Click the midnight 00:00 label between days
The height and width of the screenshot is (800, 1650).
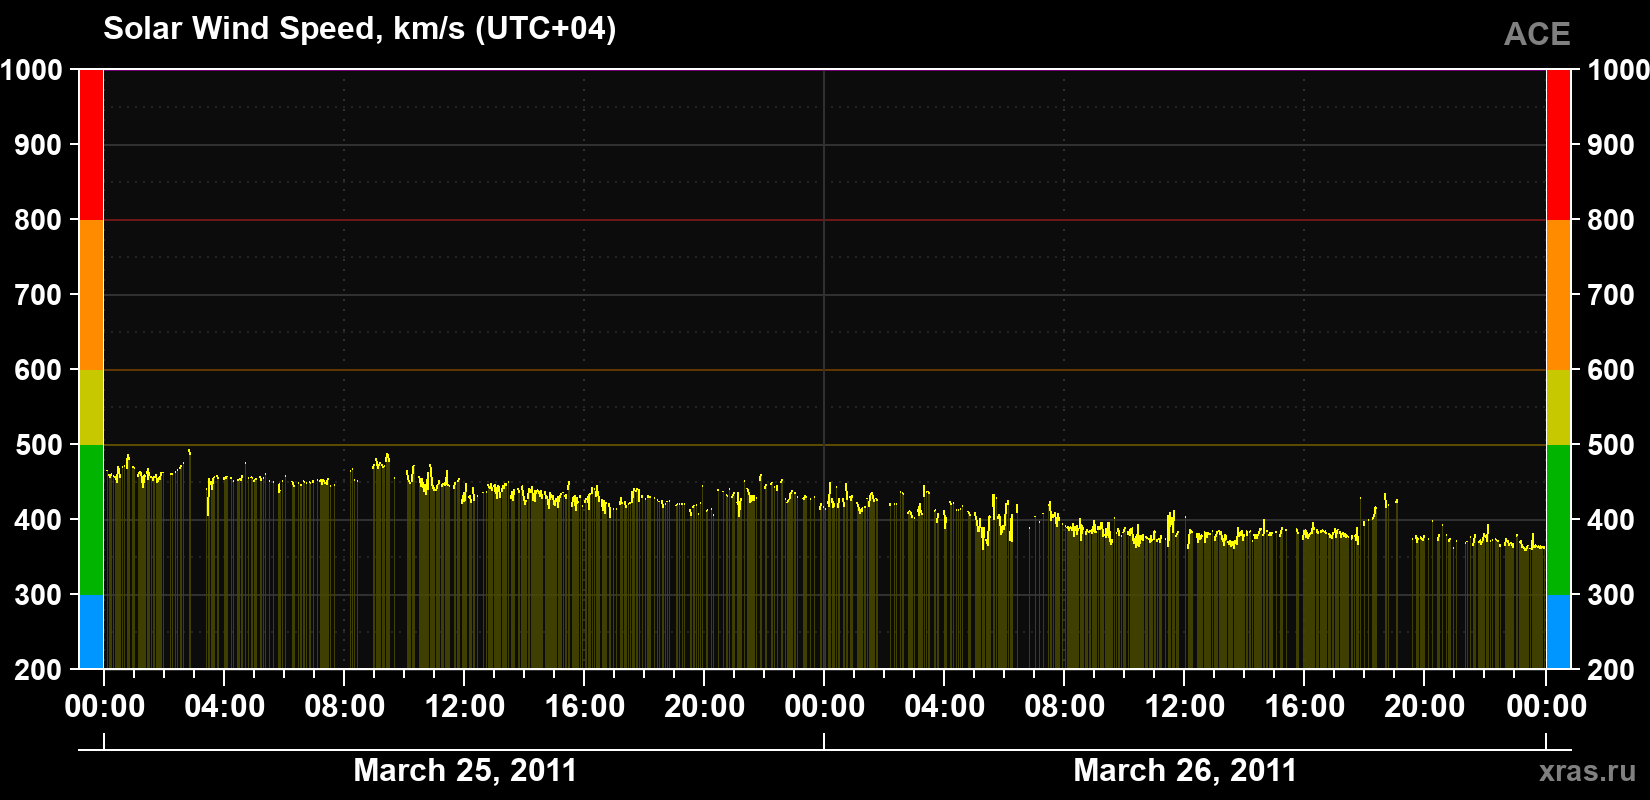825,706
